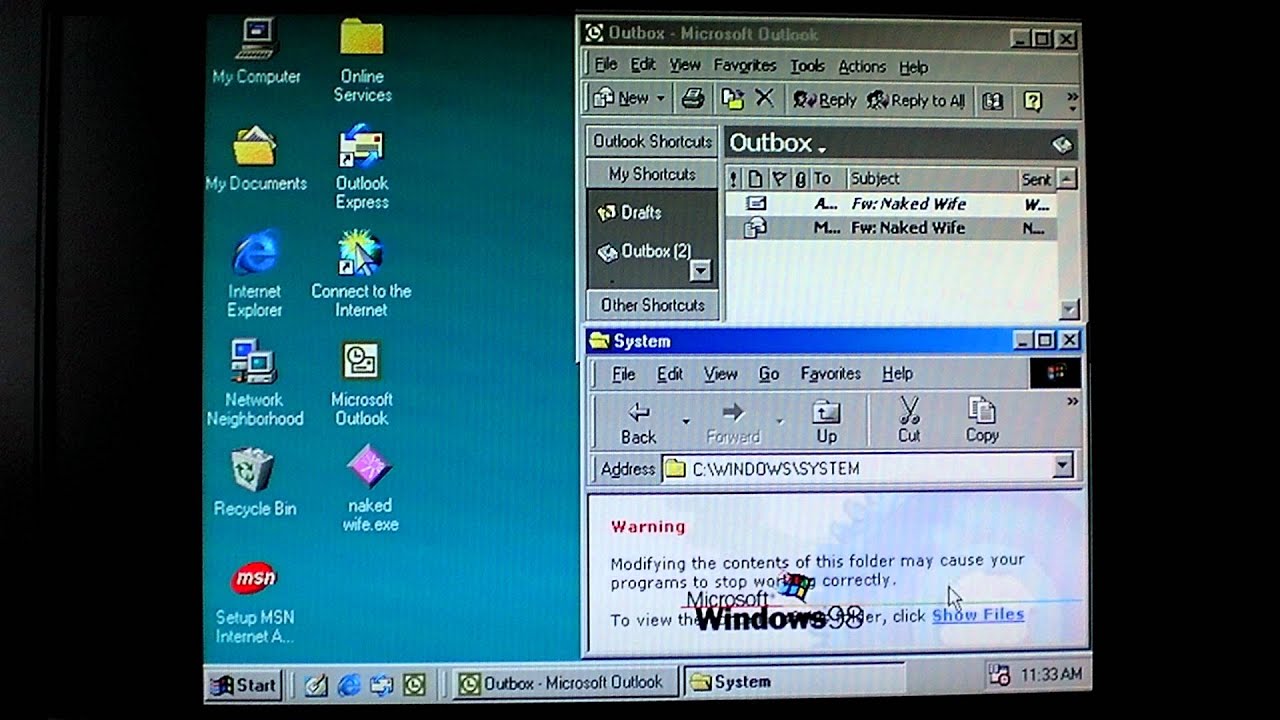Launch Outlook from quick launch bar

coord(414,685)
